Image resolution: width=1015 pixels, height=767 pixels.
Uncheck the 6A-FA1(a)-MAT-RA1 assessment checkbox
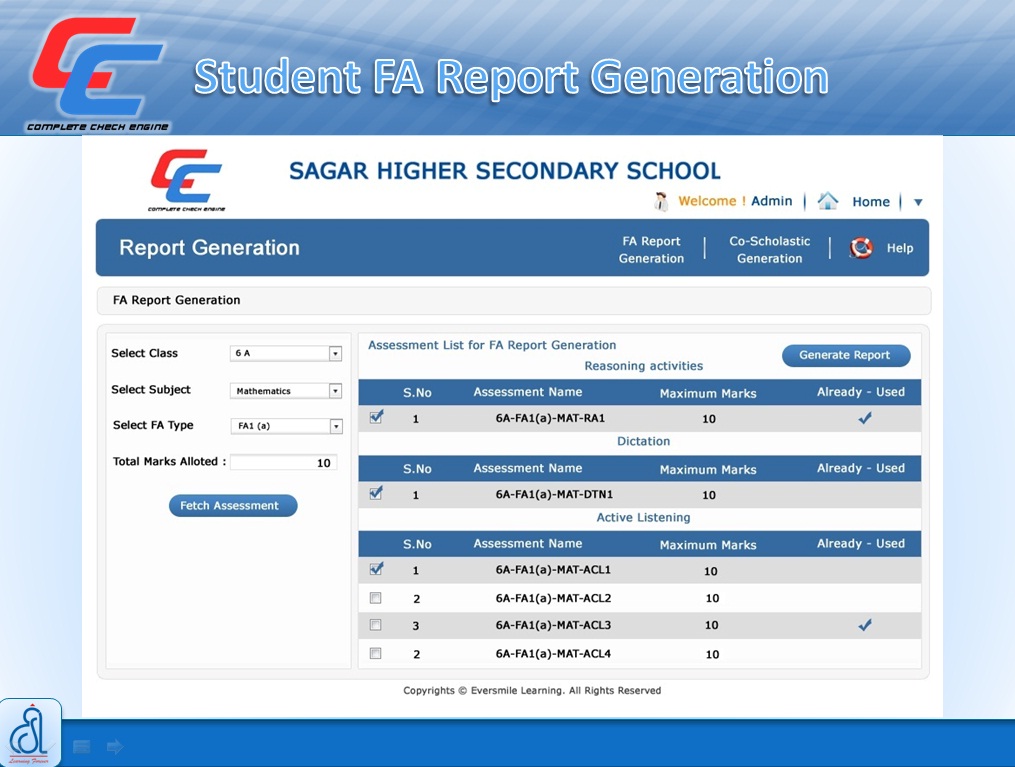click(376, 417)
